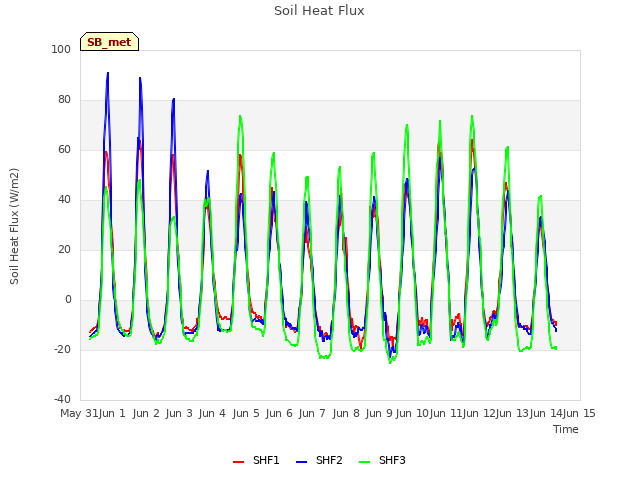This screenshot has width=640, height=480.
Task: Click the 60 y-axis tick label
Action: point(64,149)
